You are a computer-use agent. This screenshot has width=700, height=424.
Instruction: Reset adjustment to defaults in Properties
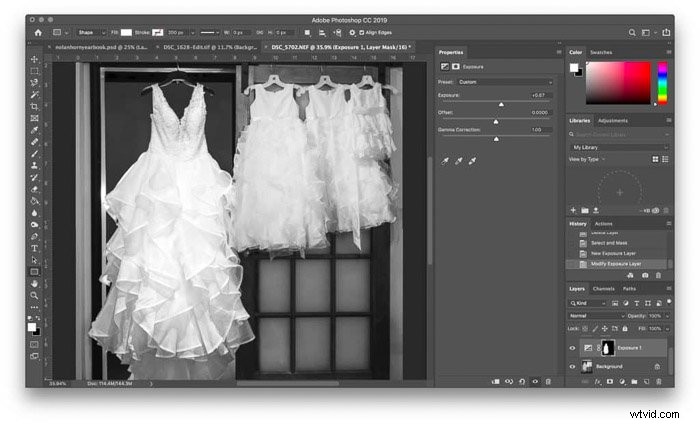click(x=522, y=382)
